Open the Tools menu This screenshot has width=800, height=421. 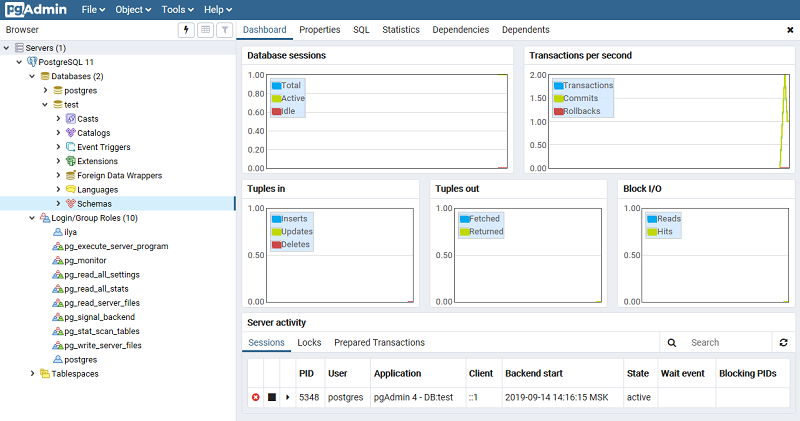click(x=178, y=10)
